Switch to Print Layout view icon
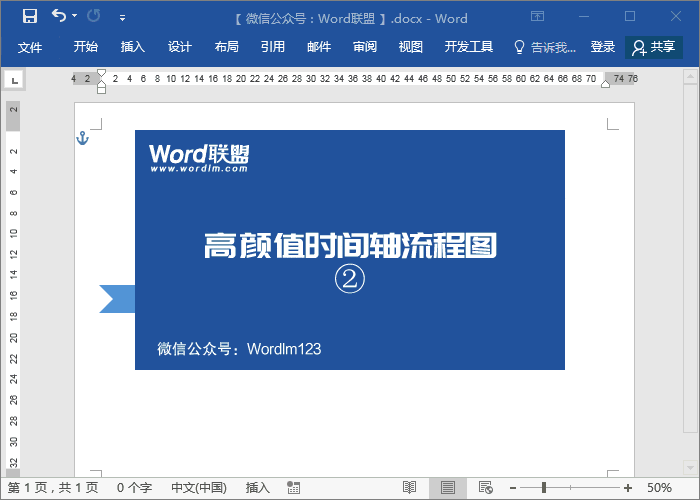Viewport: 700px width, 500px height. click(x=448, y=488)
